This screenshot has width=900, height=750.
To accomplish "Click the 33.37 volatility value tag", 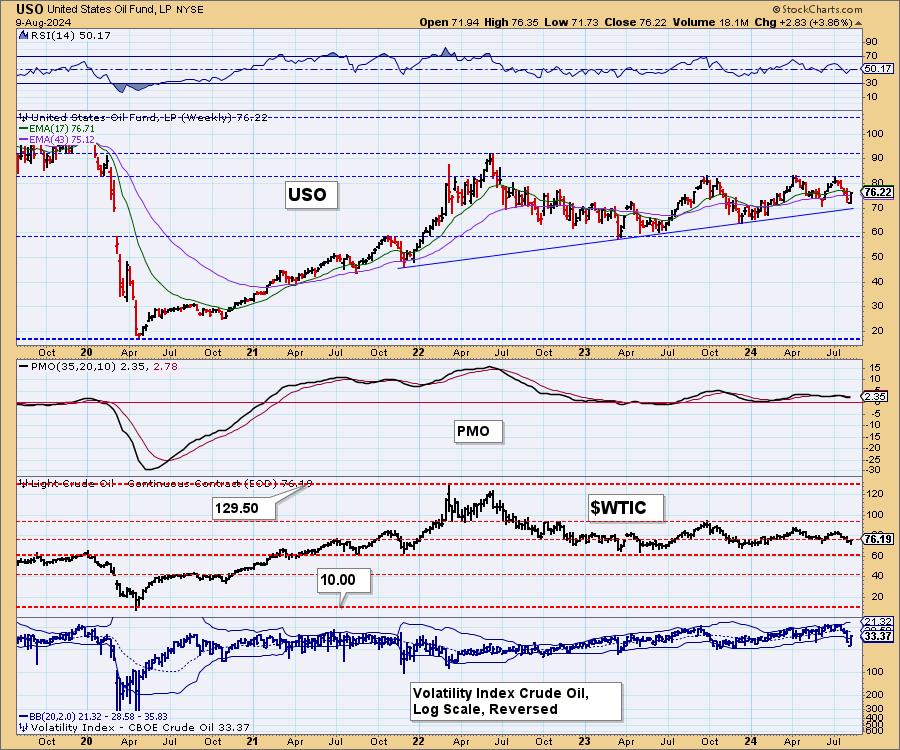I will pos(878,636).
